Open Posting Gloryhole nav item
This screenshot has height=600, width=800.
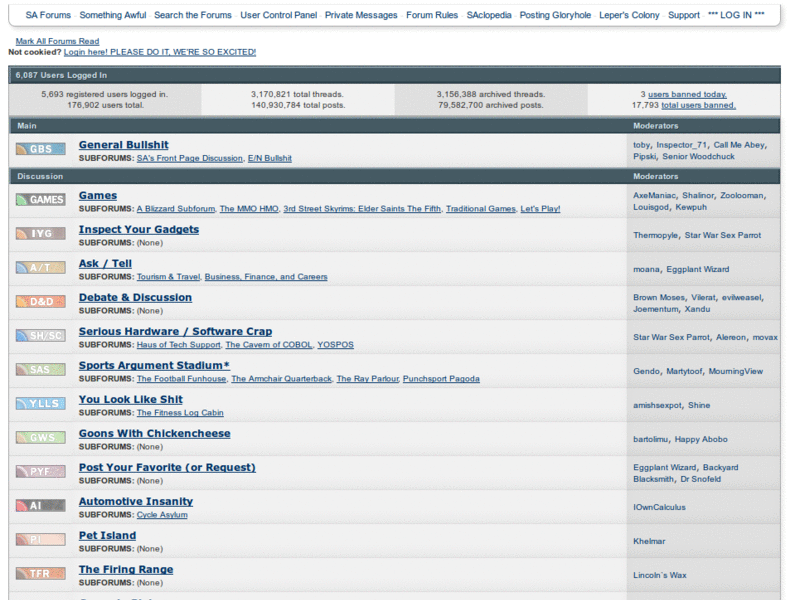pyautogui.click(x=555, y=15)
